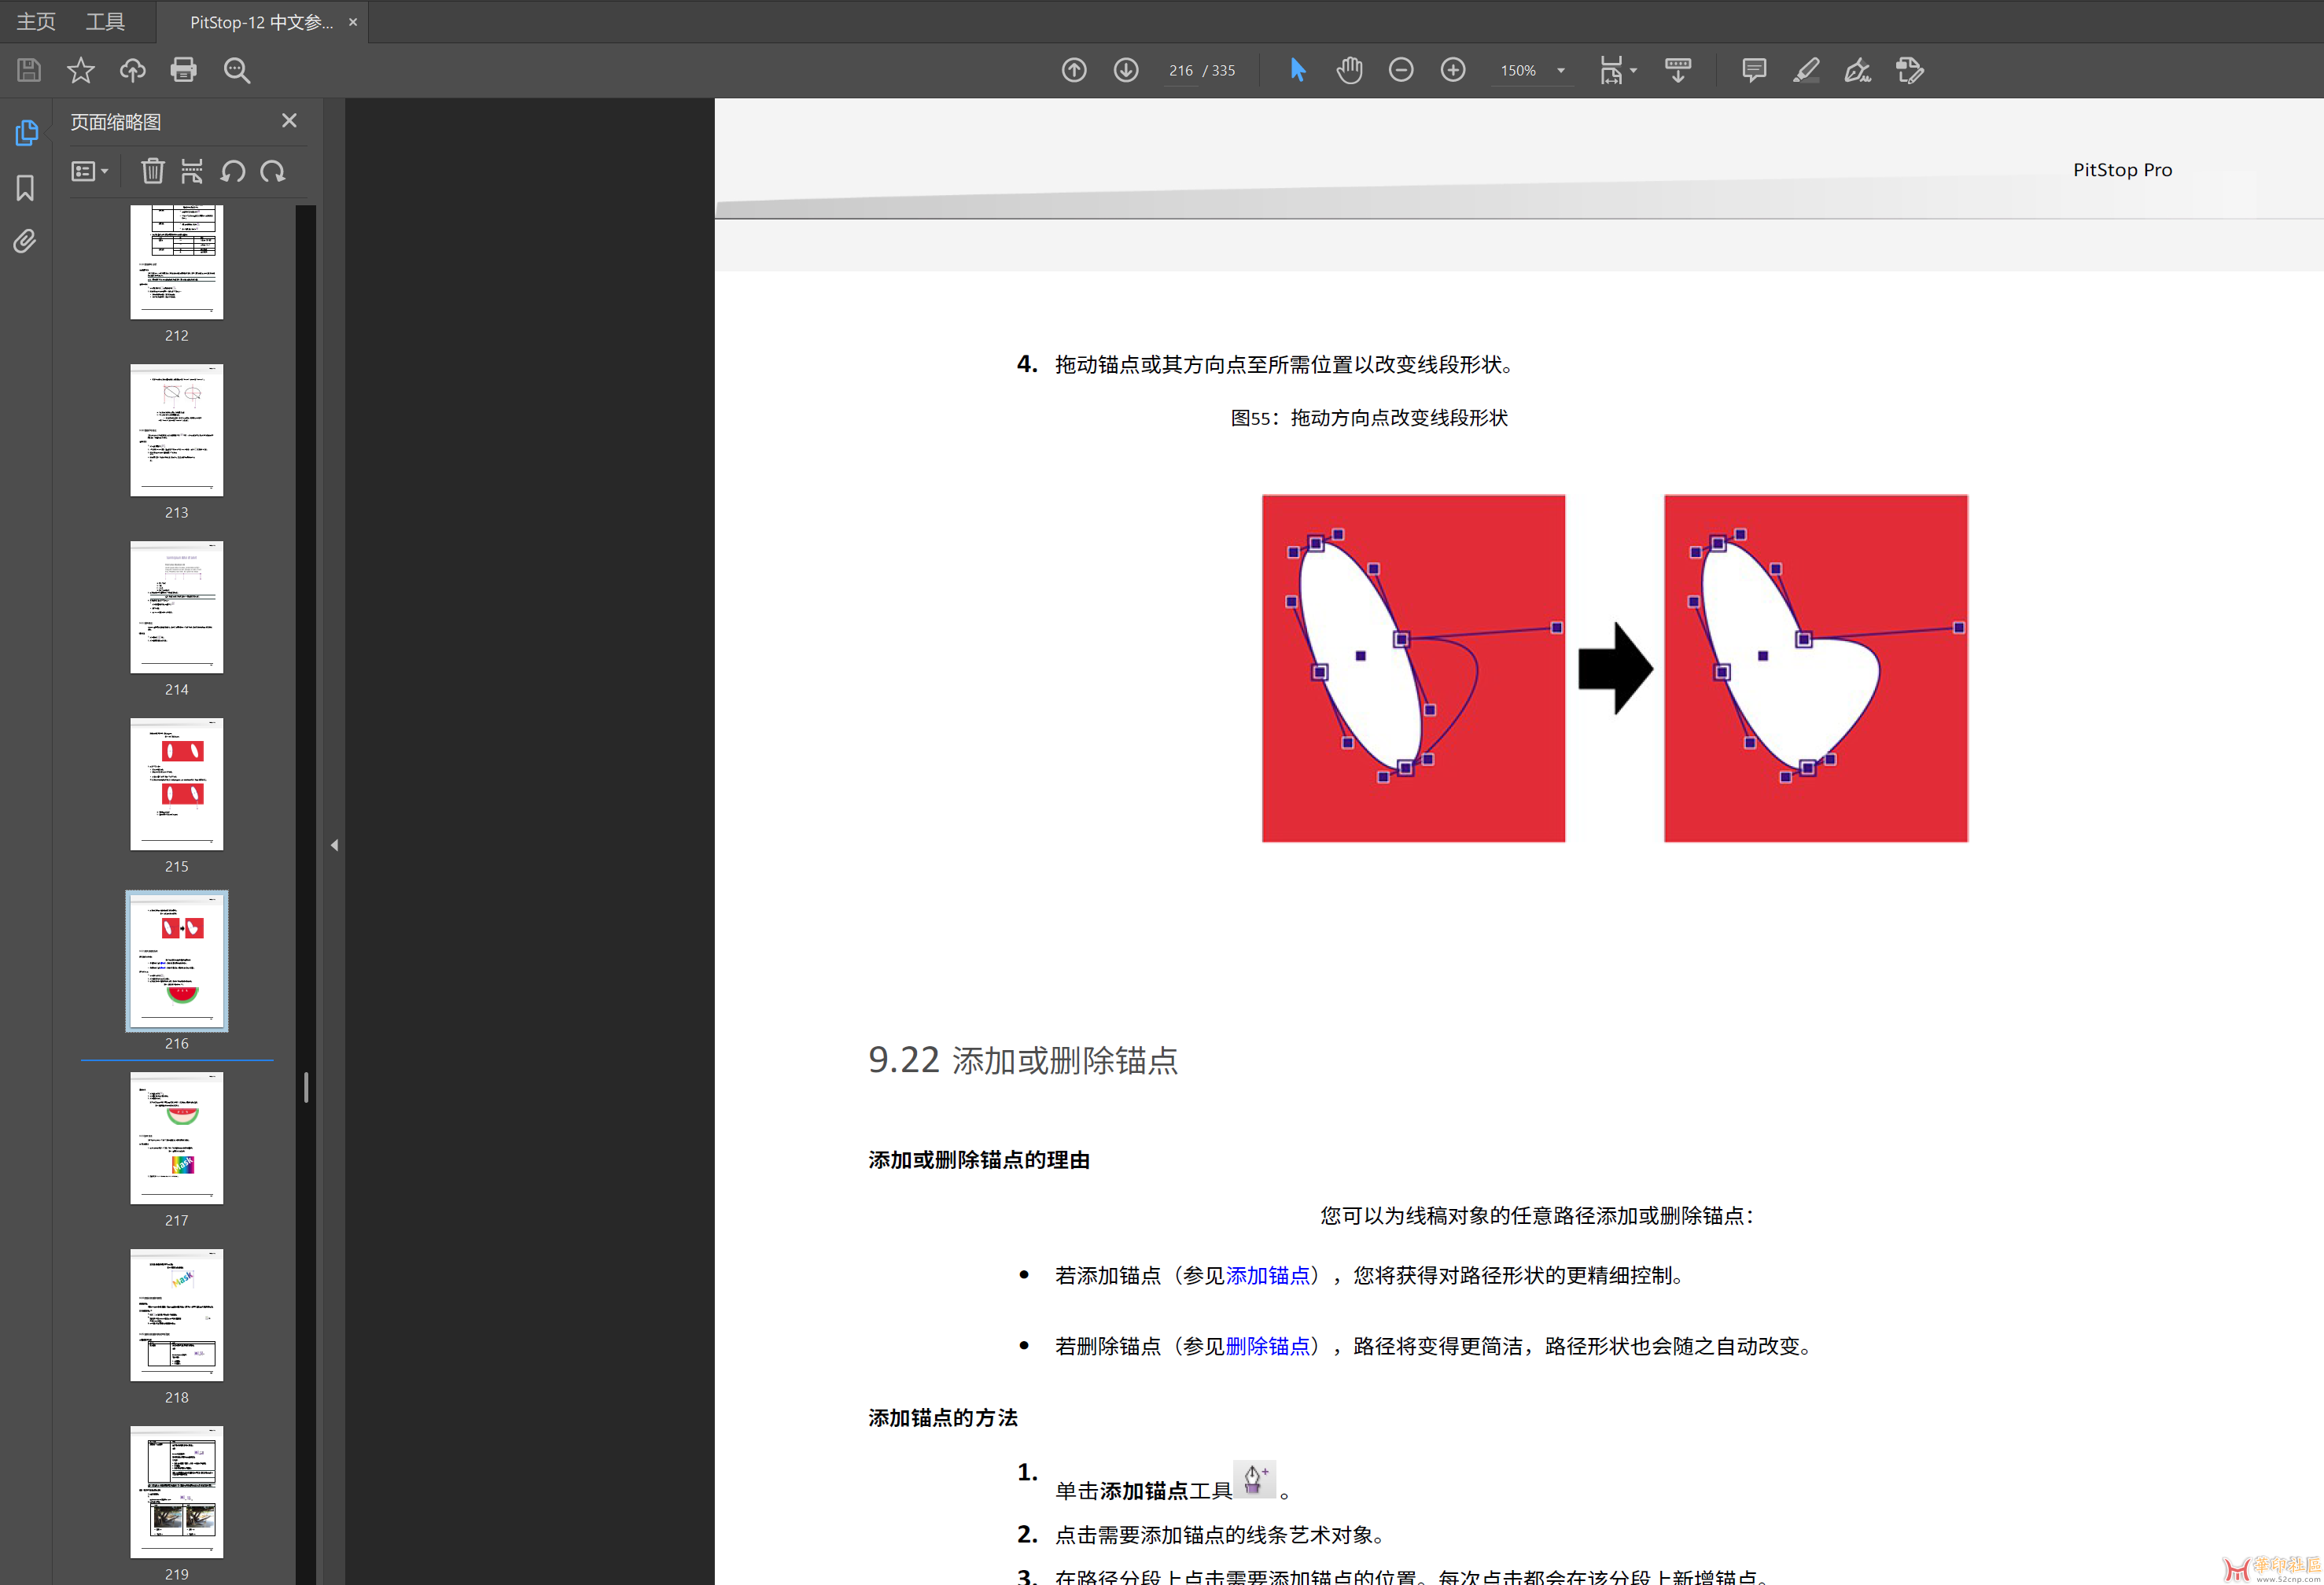Click the caption 图55：拖动方向点改变线段形状
The width and height of the screenshot is (2324, 1585).
(x=1368, y=418)
